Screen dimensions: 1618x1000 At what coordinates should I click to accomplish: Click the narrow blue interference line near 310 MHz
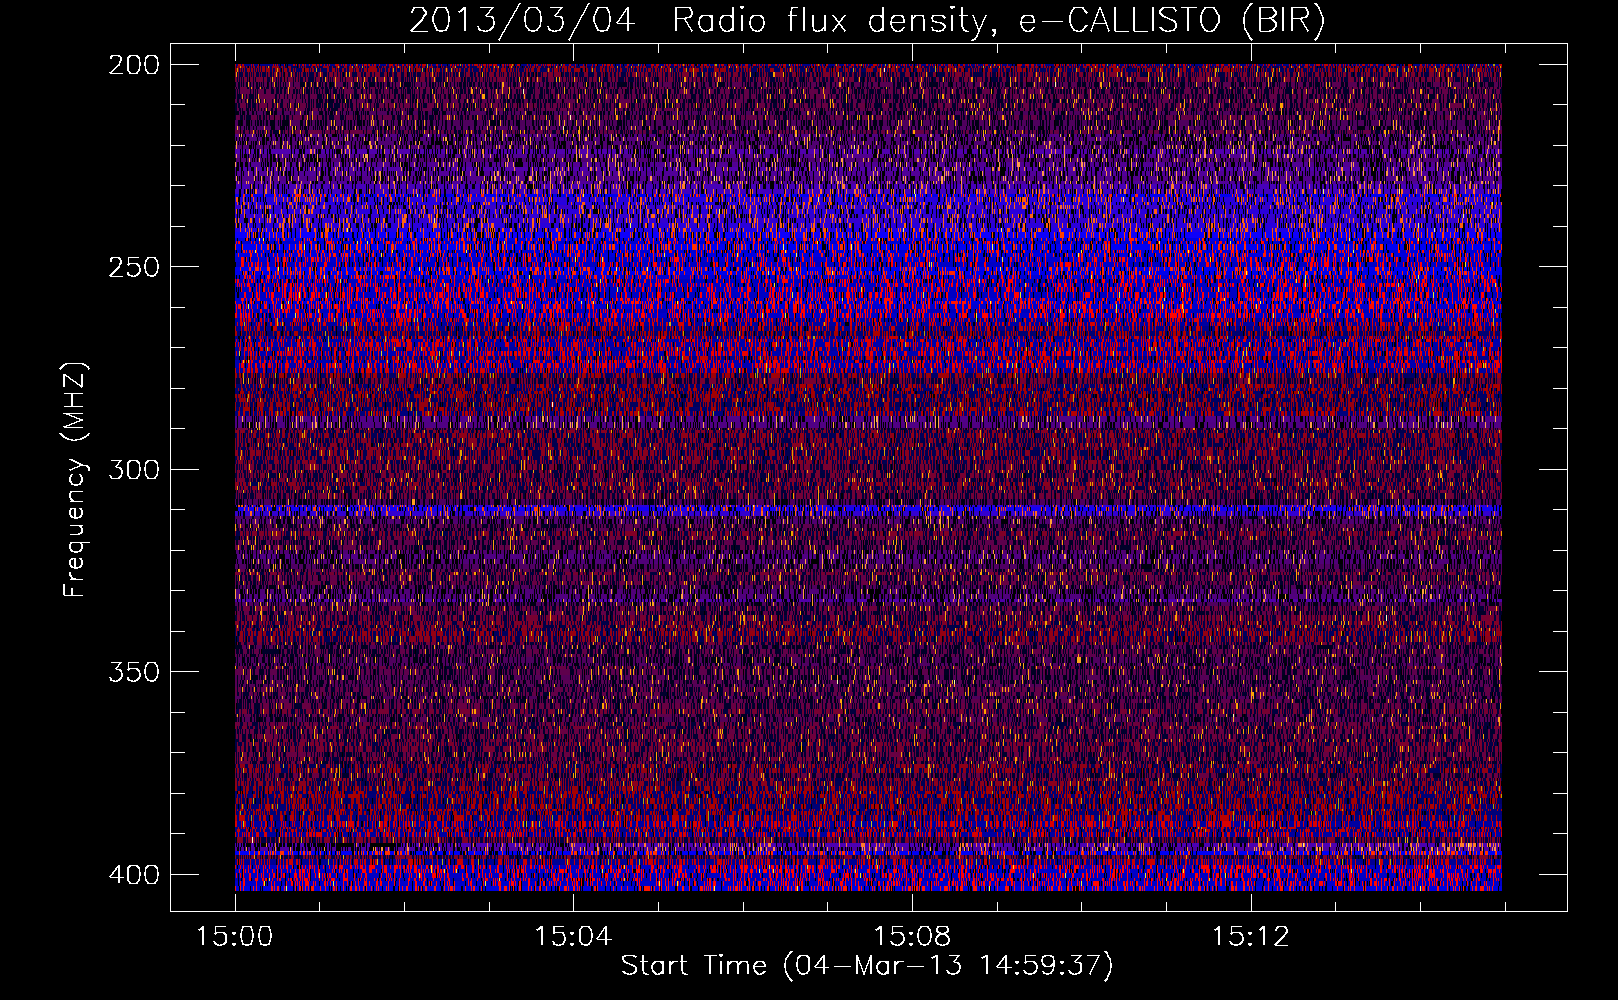point(868,510)
